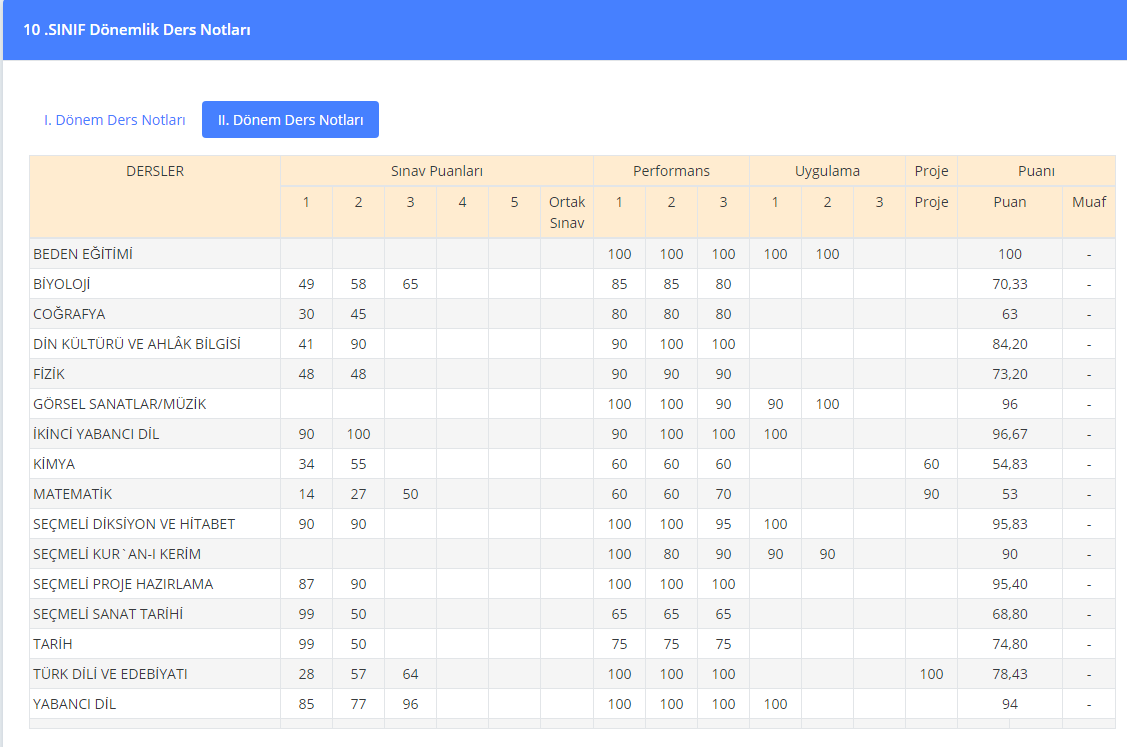Select the GÖRSEL SANATLAR/MÜZİK row label

(x=119, y=404)
